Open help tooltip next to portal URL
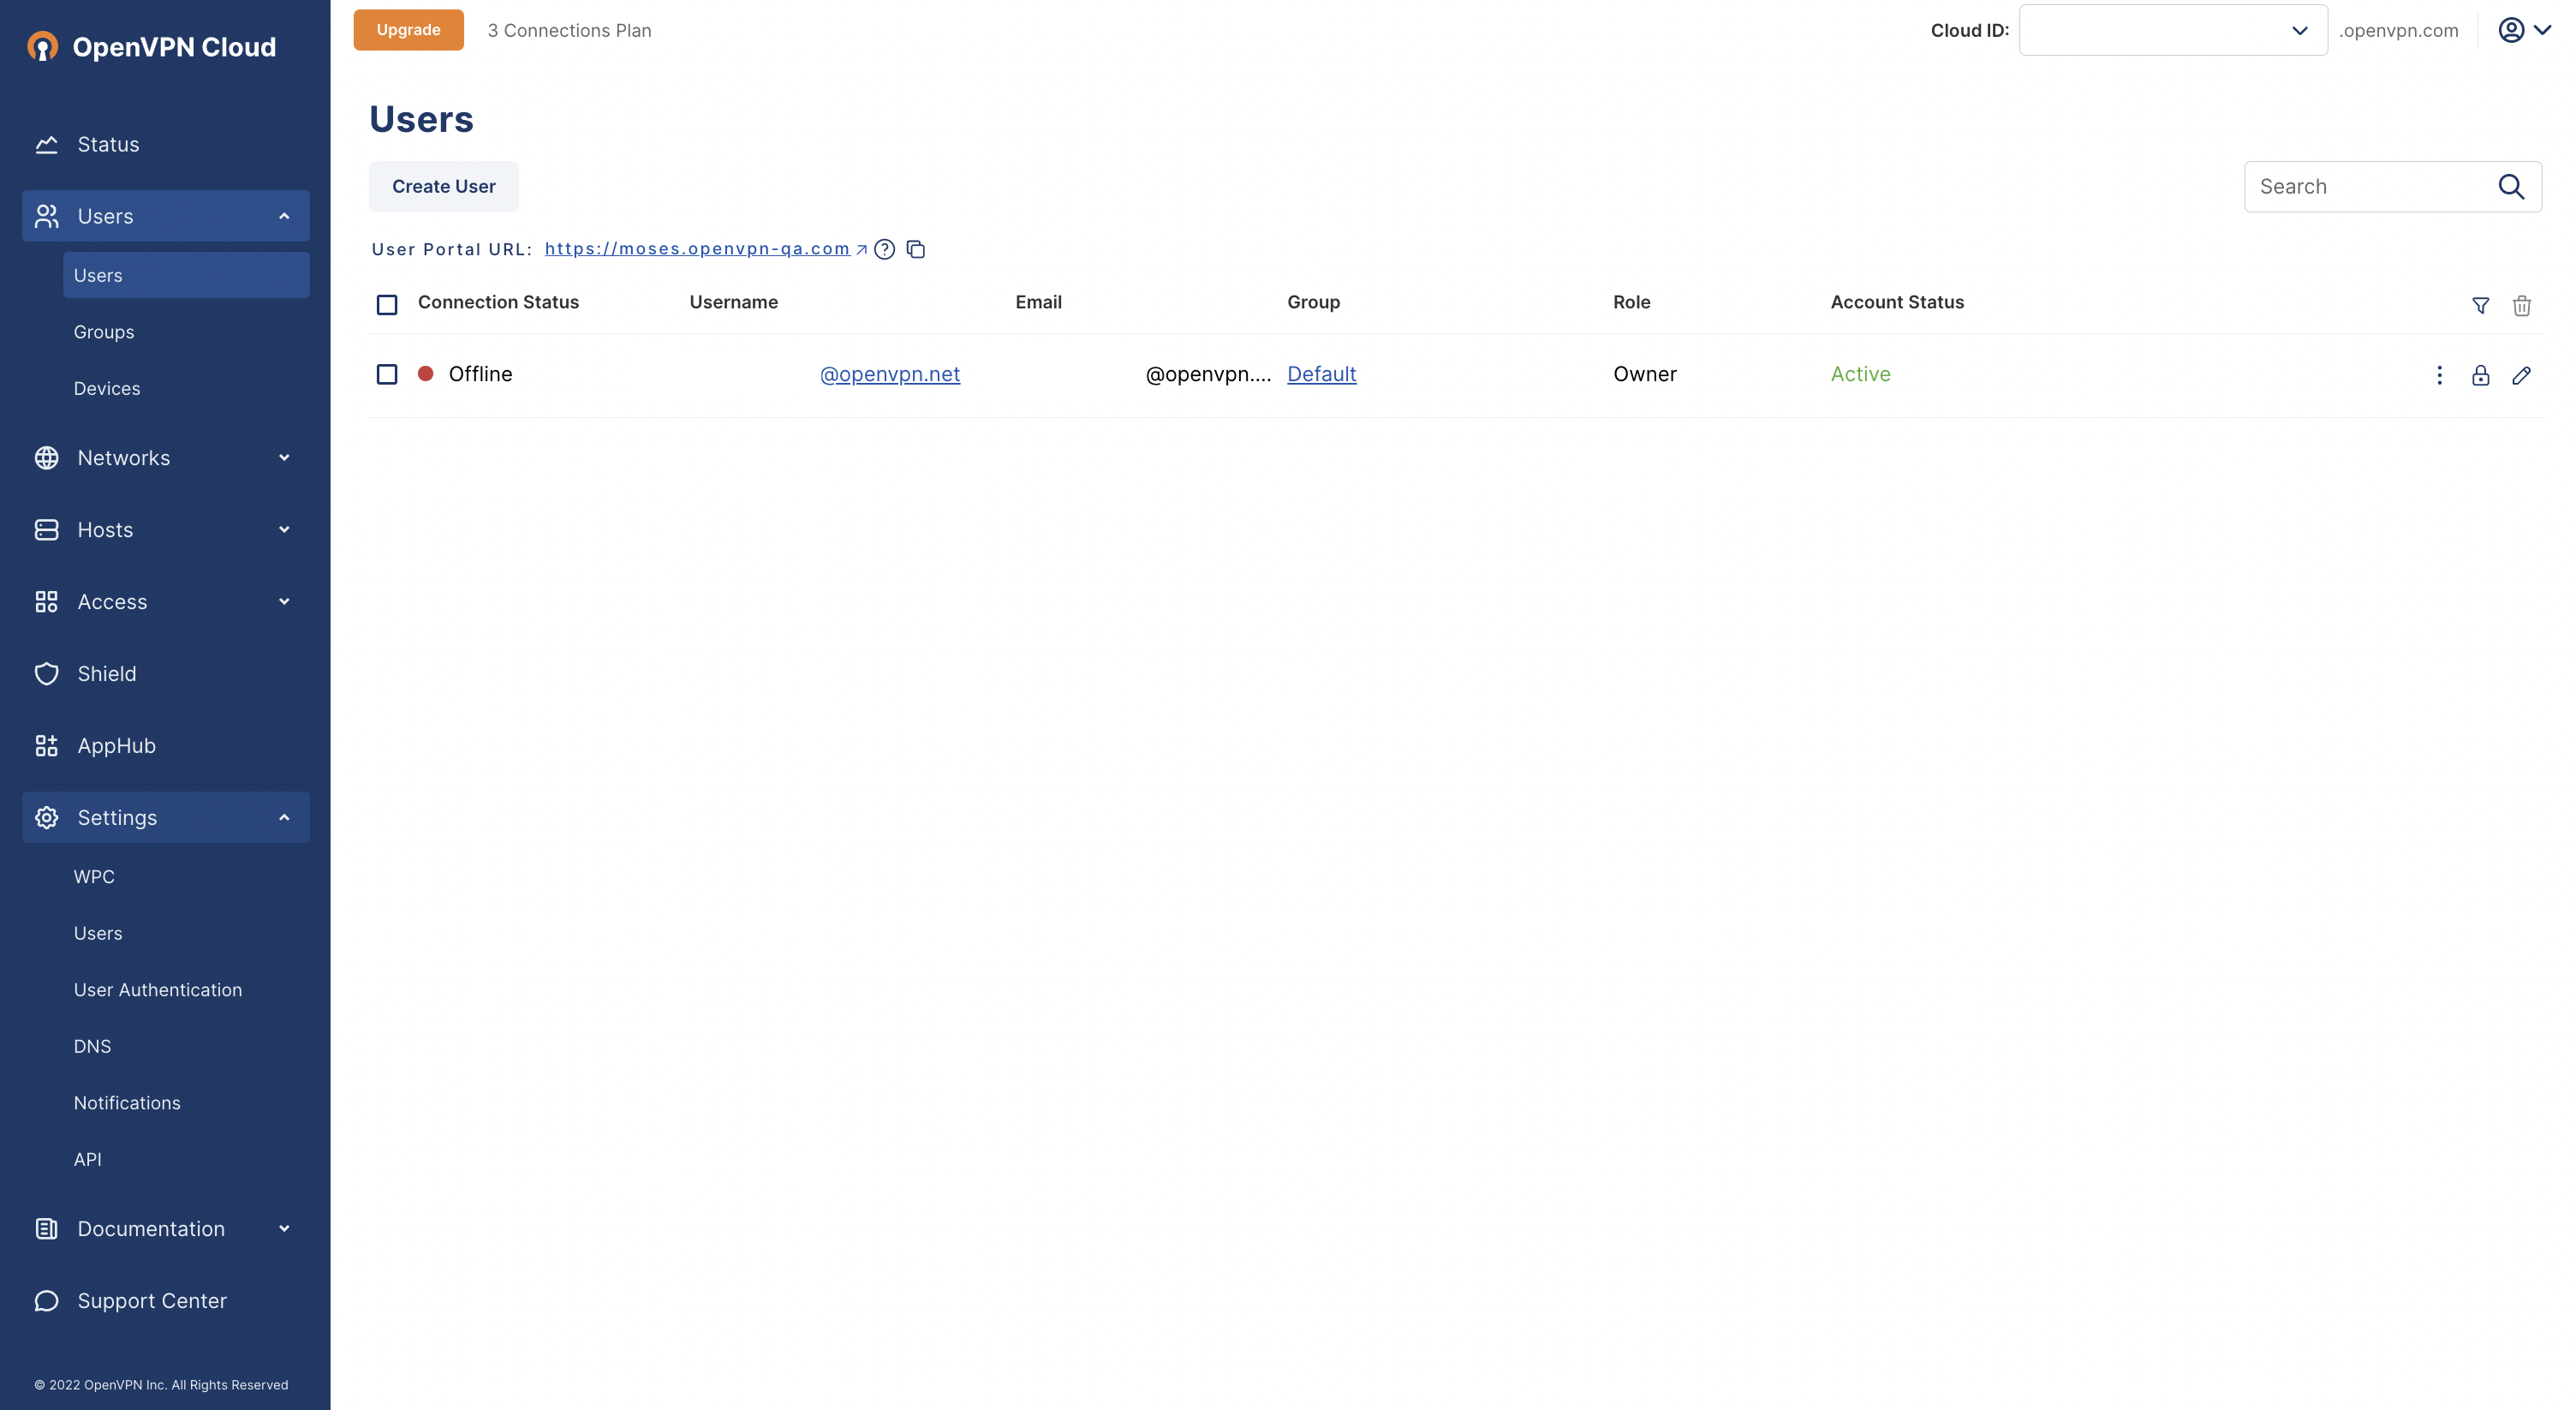This screenshot has width=2576, height=1410. click(884, 249)
